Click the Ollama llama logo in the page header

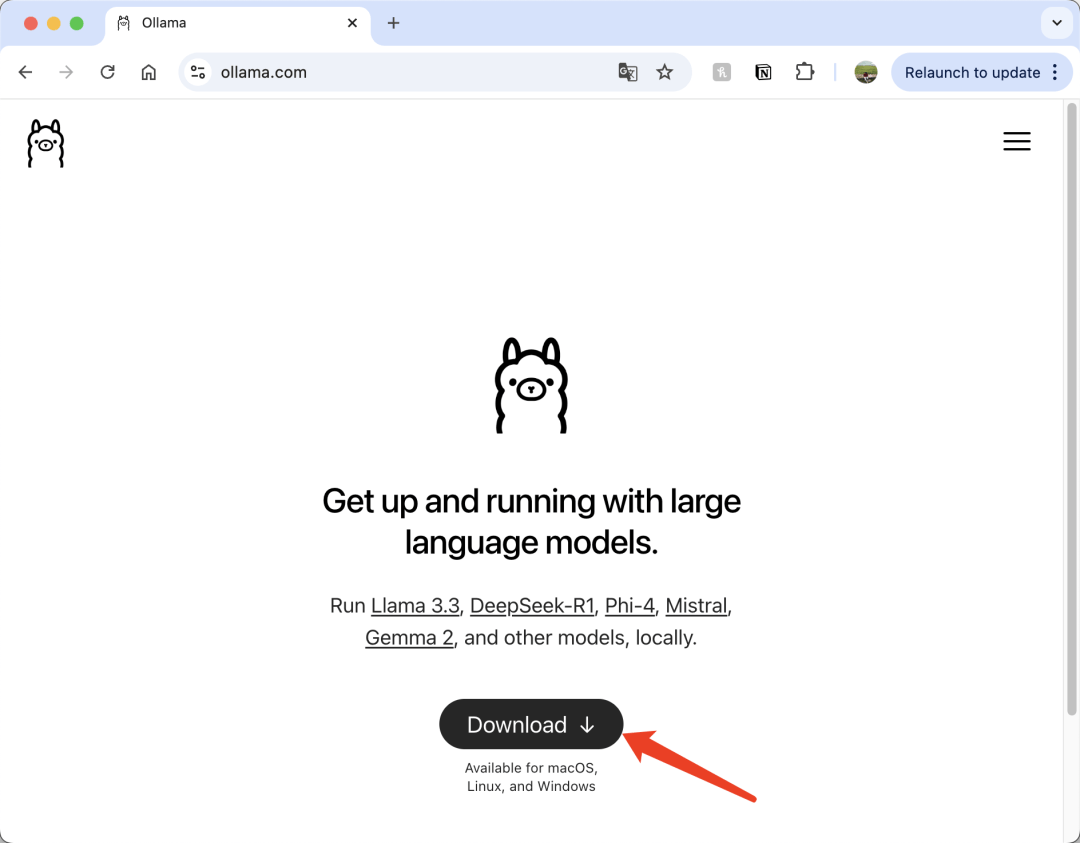45,143
